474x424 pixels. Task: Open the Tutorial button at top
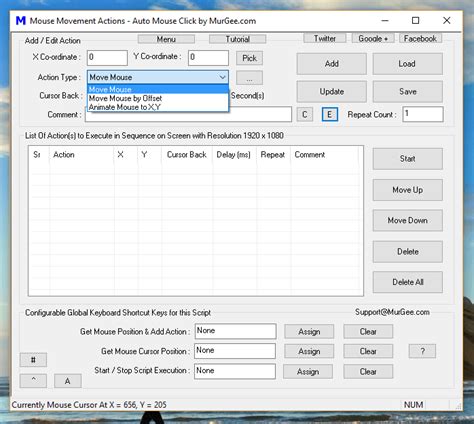(238, 39)
